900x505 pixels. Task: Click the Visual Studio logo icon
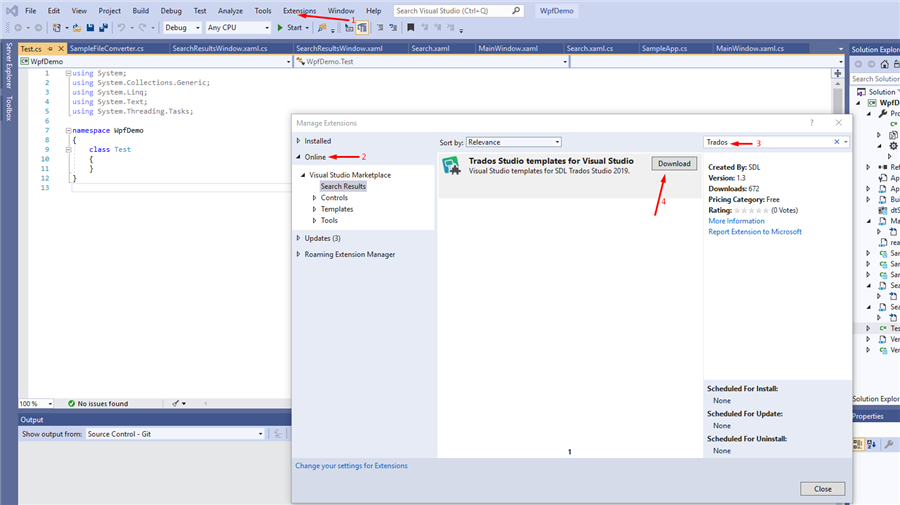tap(11, 10)
